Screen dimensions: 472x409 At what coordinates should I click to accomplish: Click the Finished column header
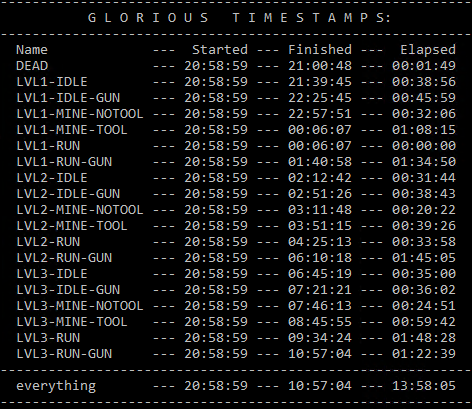click(320, 50)
